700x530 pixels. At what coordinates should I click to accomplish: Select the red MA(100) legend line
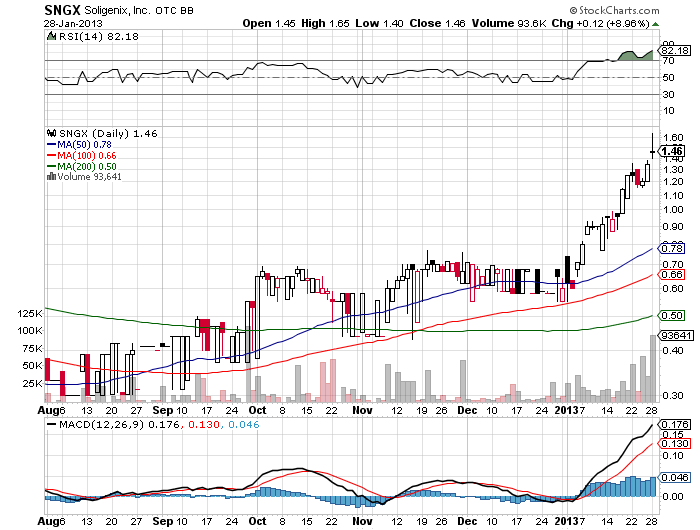[x=52, y=155]
